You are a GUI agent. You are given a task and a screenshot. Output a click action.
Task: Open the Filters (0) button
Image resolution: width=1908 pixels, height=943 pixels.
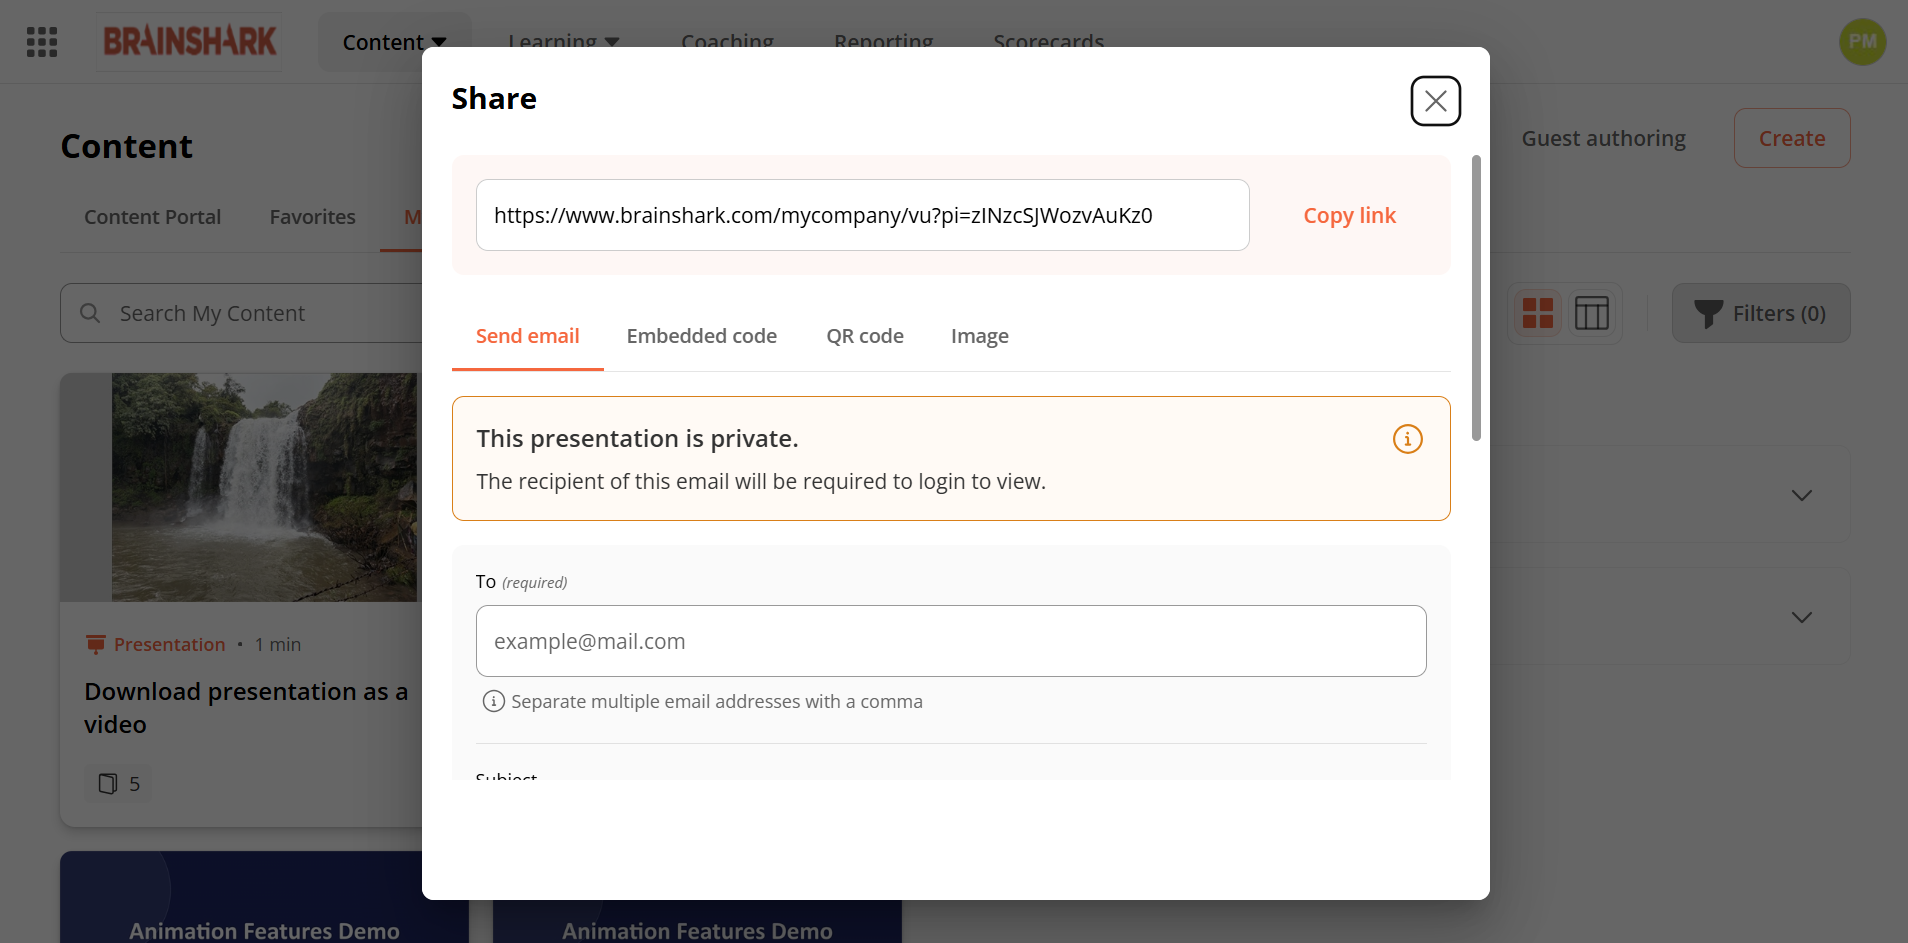1761,313
